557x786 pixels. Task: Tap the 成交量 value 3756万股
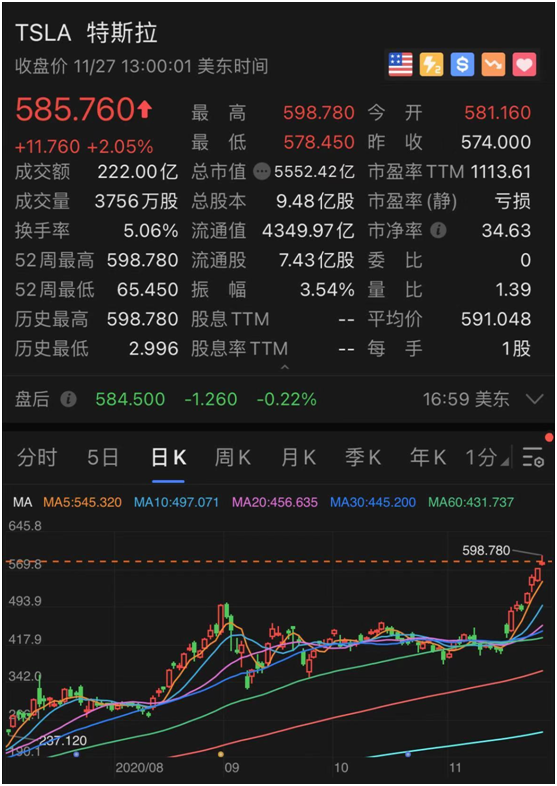tap(136, 202)
